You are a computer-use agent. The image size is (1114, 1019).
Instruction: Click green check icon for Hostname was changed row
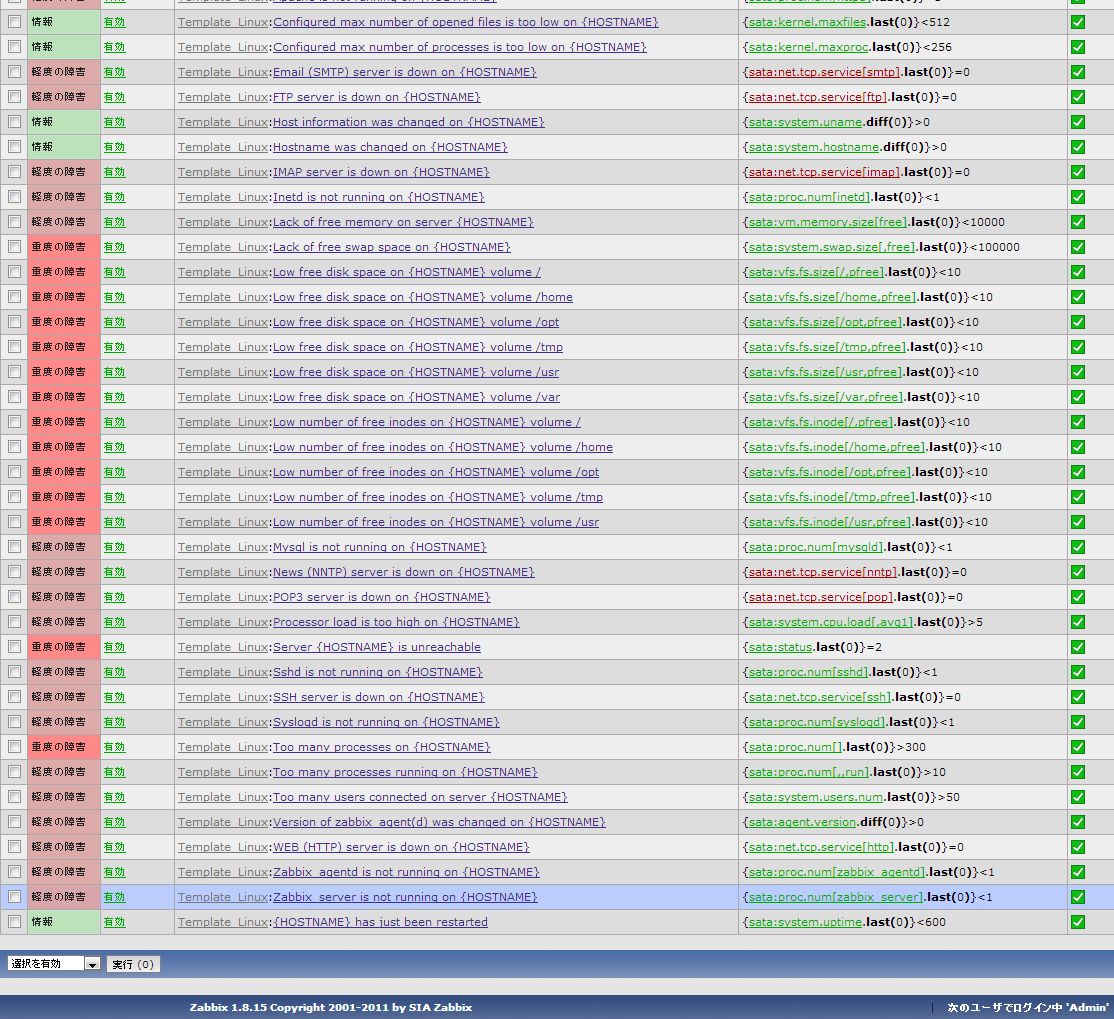pyautogui.click(x=1077, y=147)
